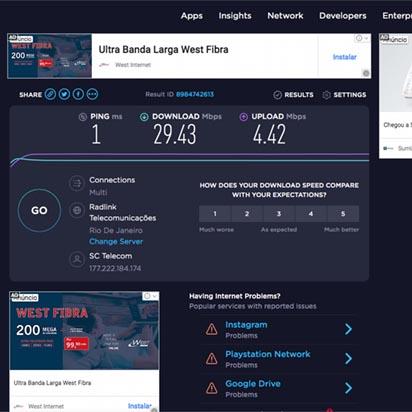
Task: Open the Network menu
Action: pyautogui.click(x=285, y=16)
